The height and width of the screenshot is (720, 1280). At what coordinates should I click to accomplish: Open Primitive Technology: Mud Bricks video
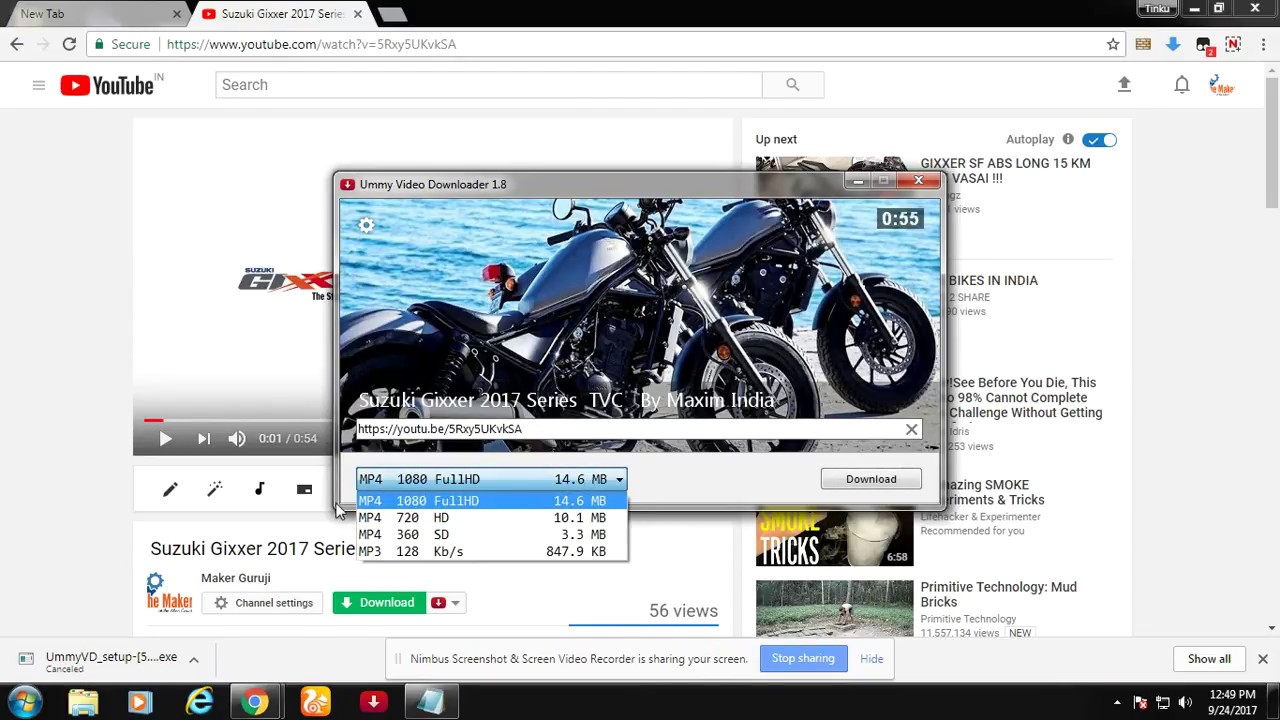(998, 594)
